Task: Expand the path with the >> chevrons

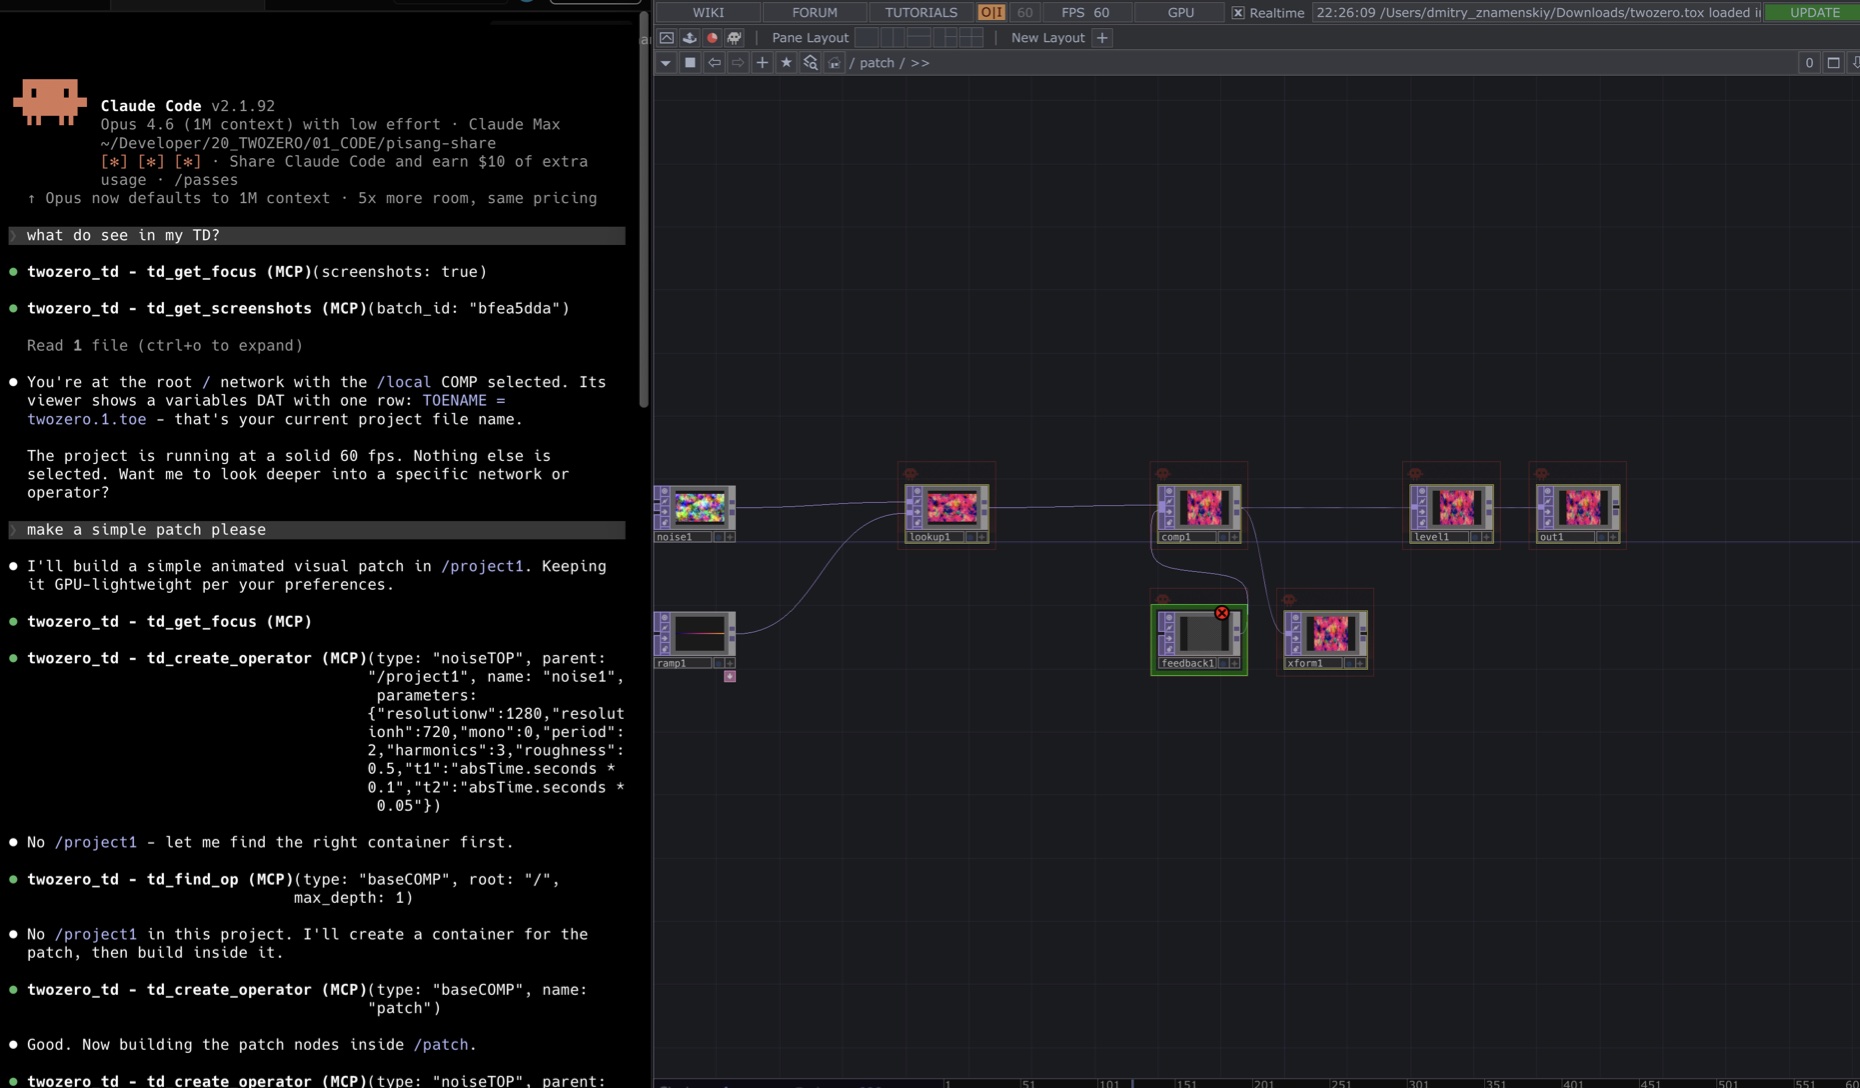Action: [920, 63]
